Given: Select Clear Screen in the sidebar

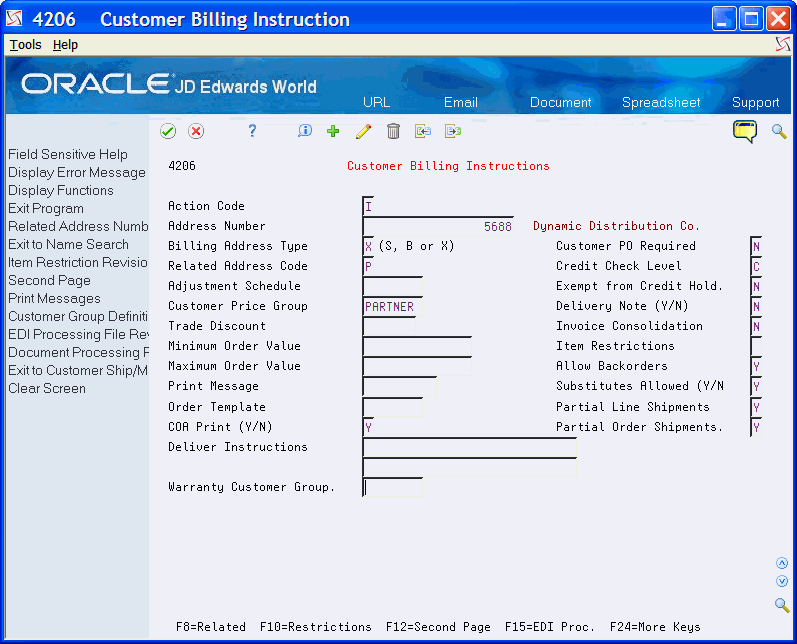Looking at the screenshot, I should click(47, 388).
